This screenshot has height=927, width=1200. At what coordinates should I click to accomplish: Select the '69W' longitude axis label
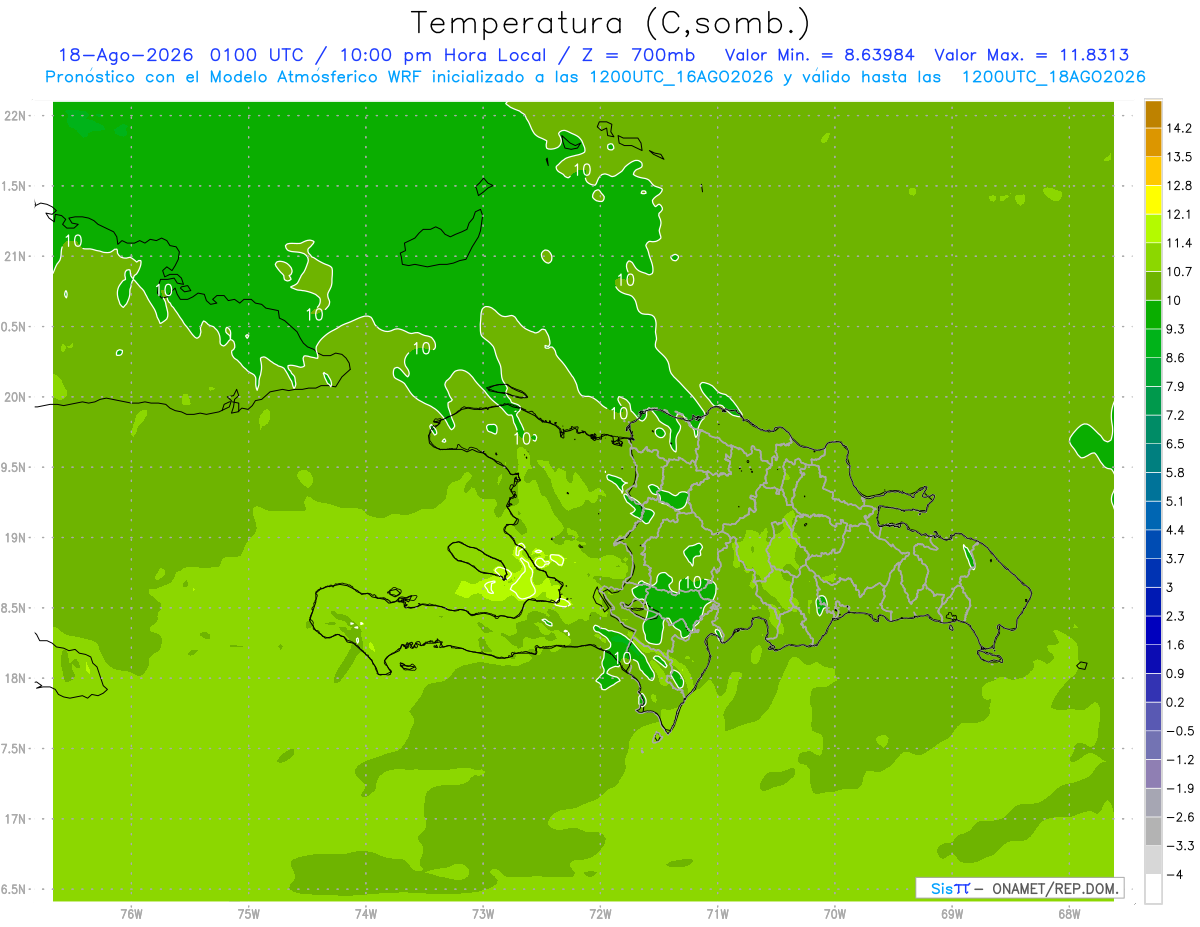tap(952, 914)
